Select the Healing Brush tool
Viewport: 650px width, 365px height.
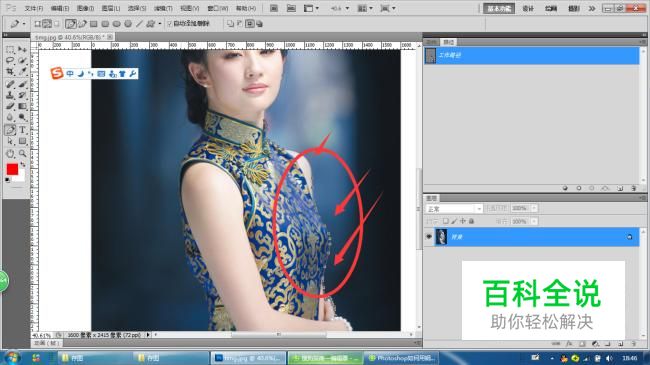click(x=10, y=84)
